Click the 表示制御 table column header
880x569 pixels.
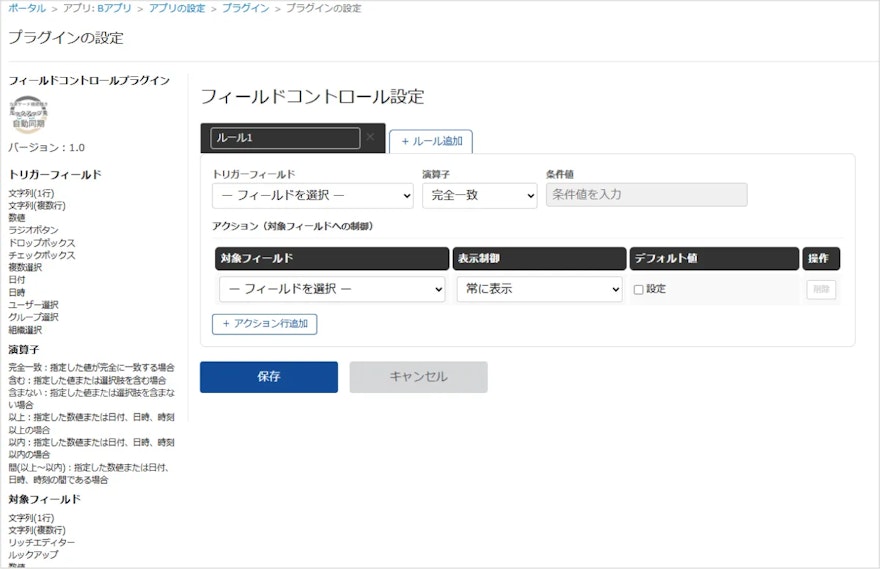(539, 258)
